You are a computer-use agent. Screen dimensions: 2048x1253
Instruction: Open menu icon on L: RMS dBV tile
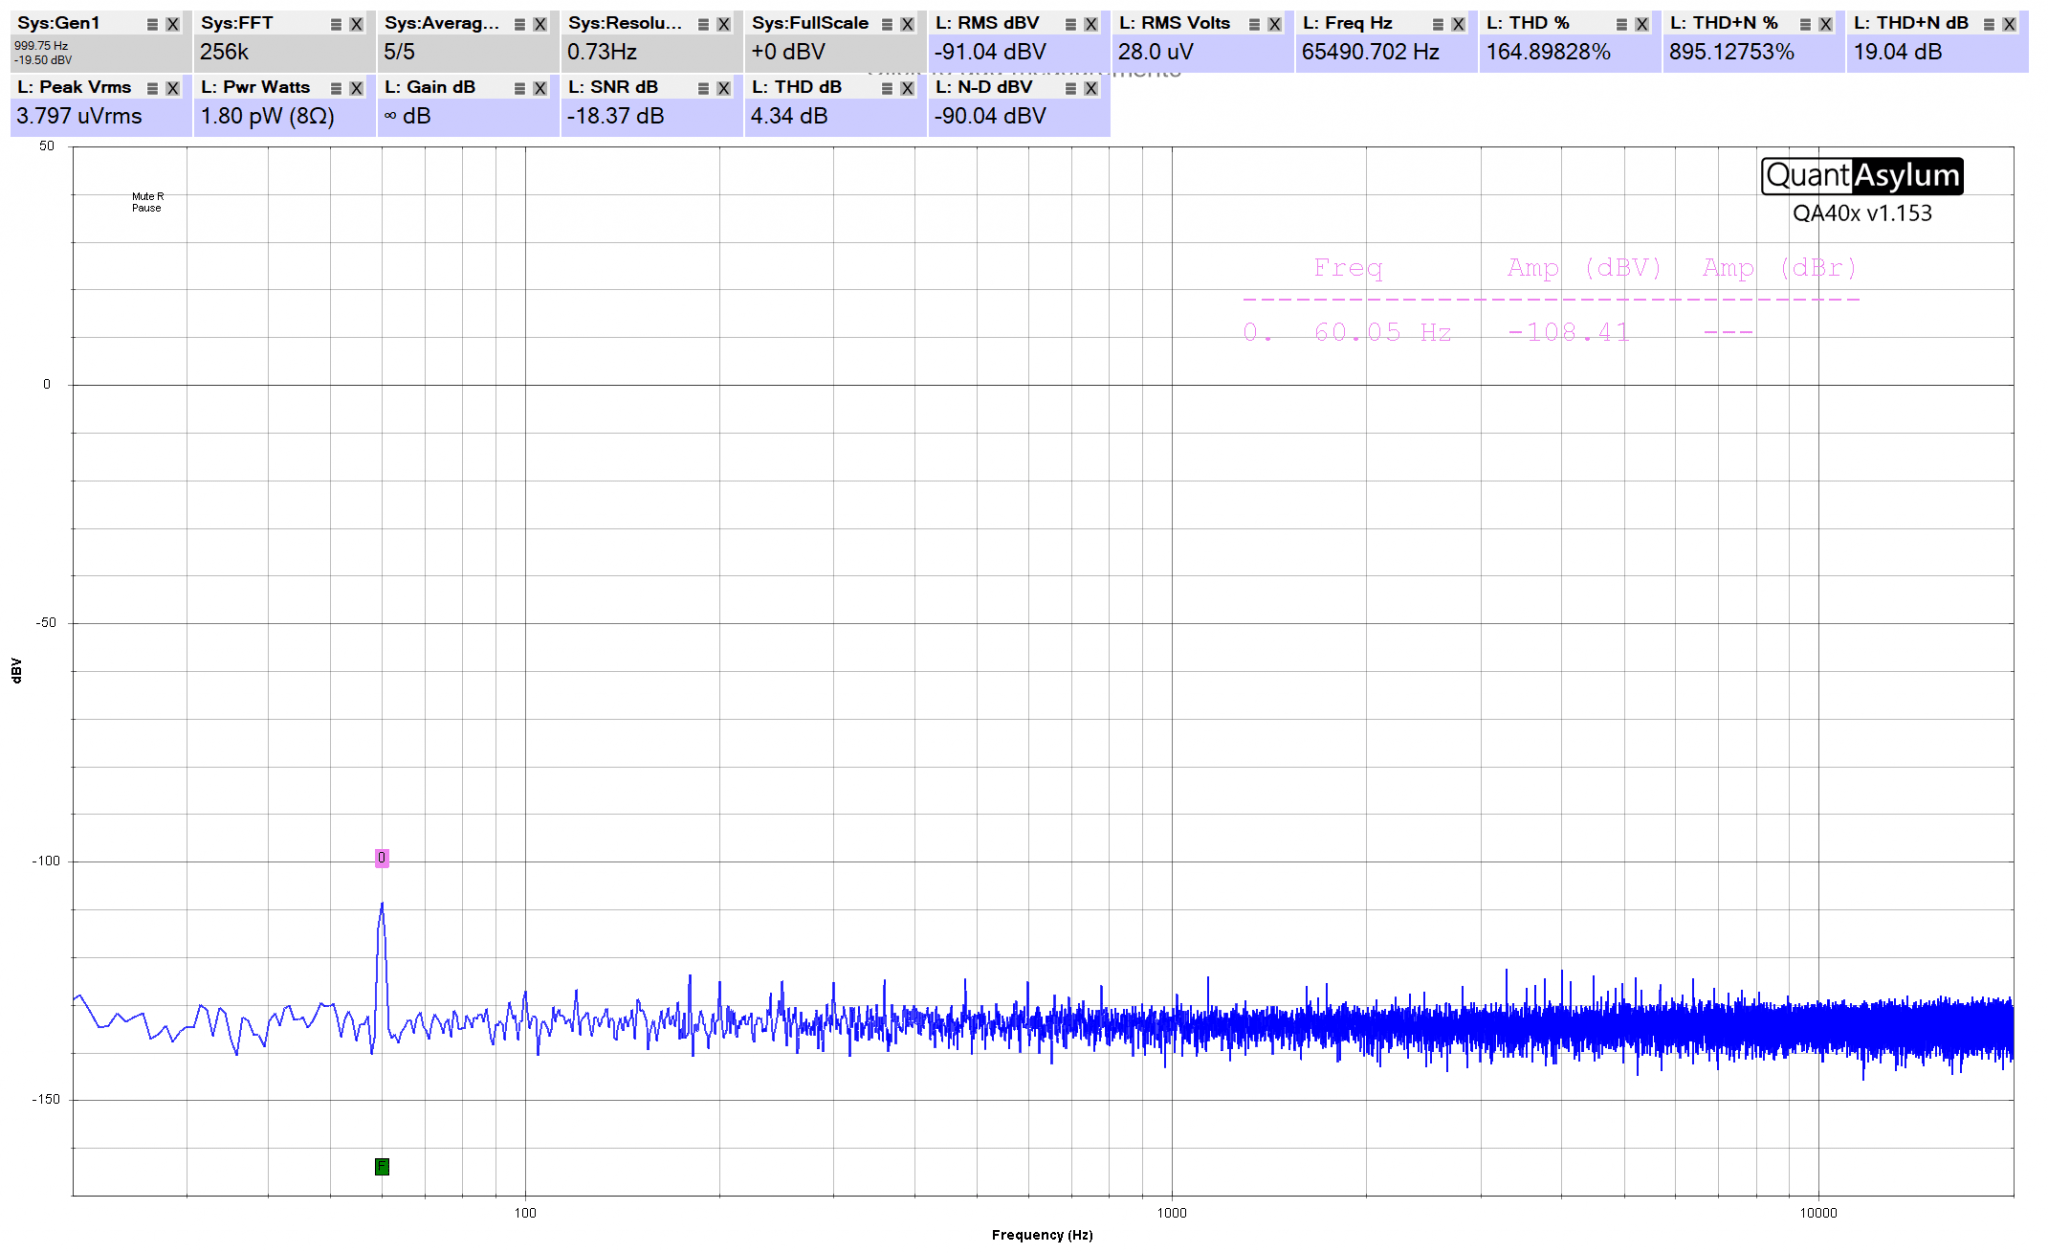pos(1071,24)
